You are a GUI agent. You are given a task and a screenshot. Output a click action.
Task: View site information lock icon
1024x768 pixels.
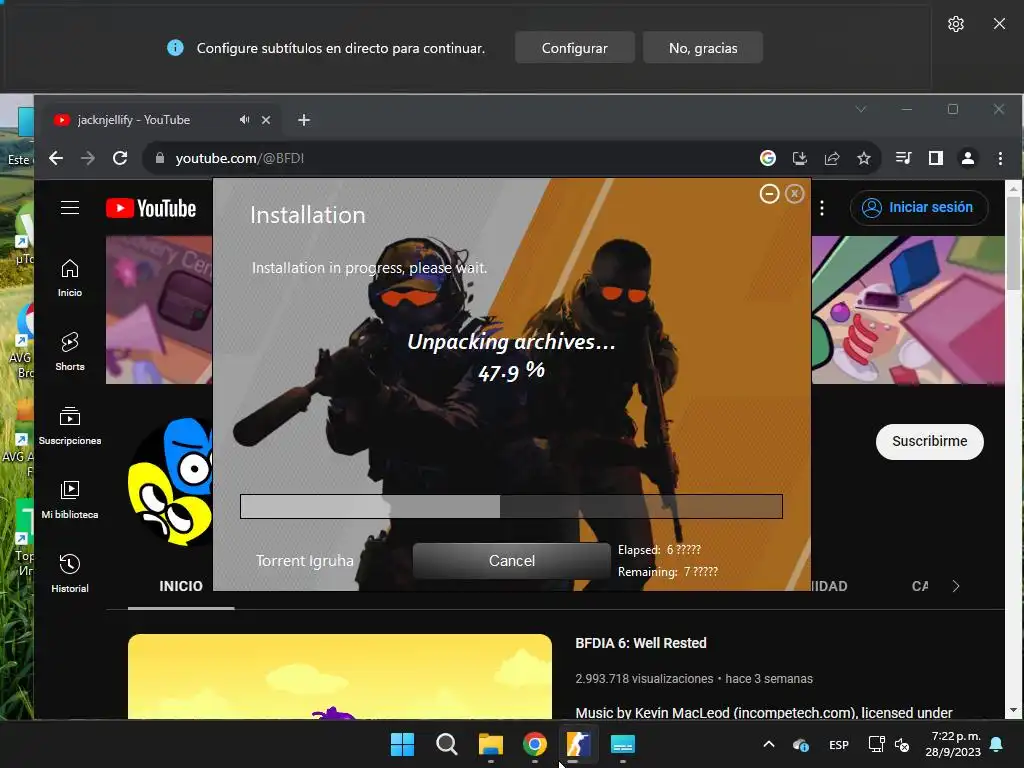tap(159, 158)
